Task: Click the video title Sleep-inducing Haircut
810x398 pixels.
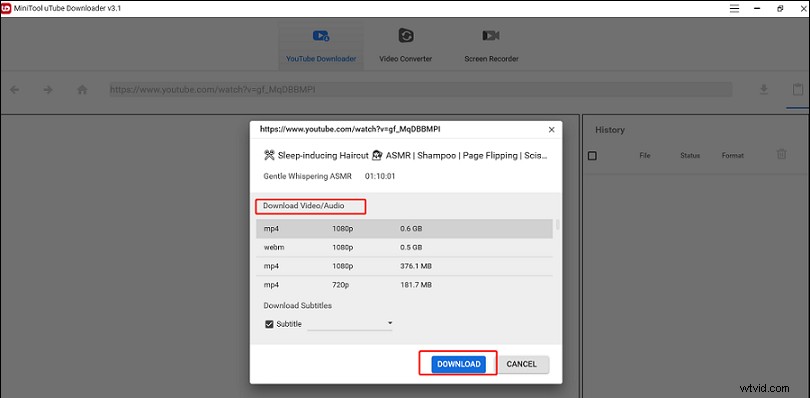Action: click(x=405, y=155)
